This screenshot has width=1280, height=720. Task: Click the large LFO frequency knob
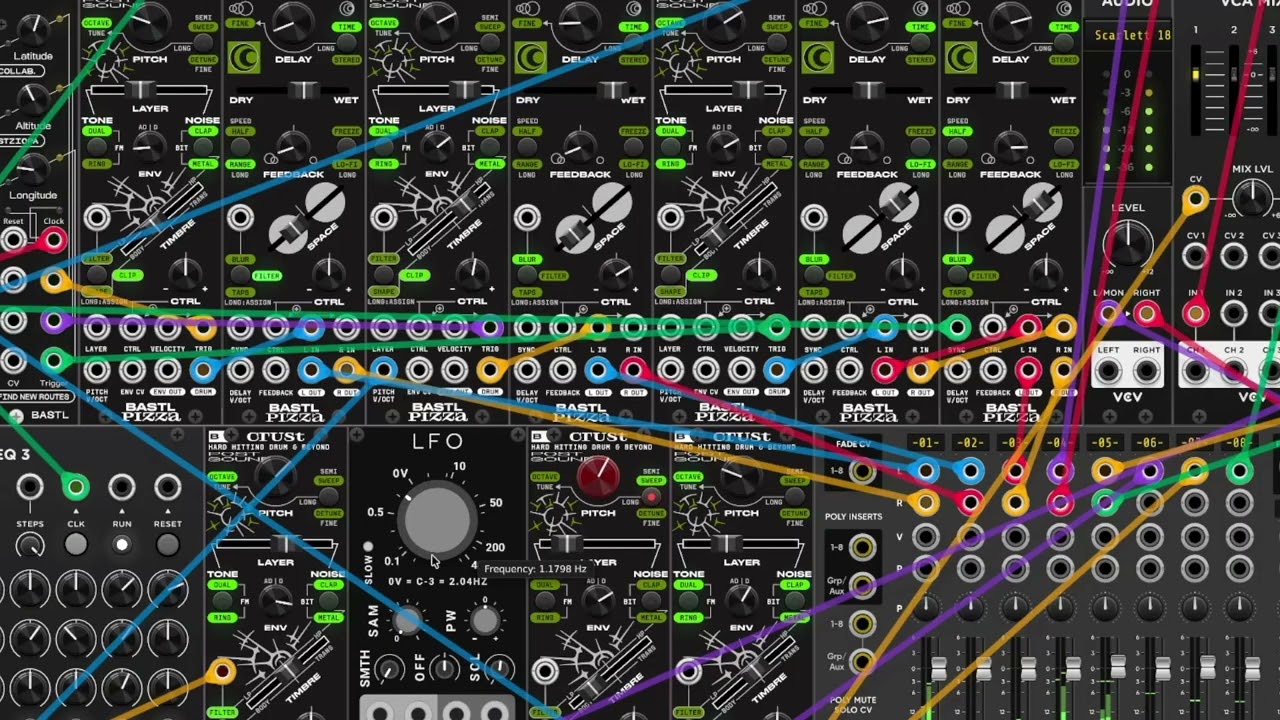(437, 519)
